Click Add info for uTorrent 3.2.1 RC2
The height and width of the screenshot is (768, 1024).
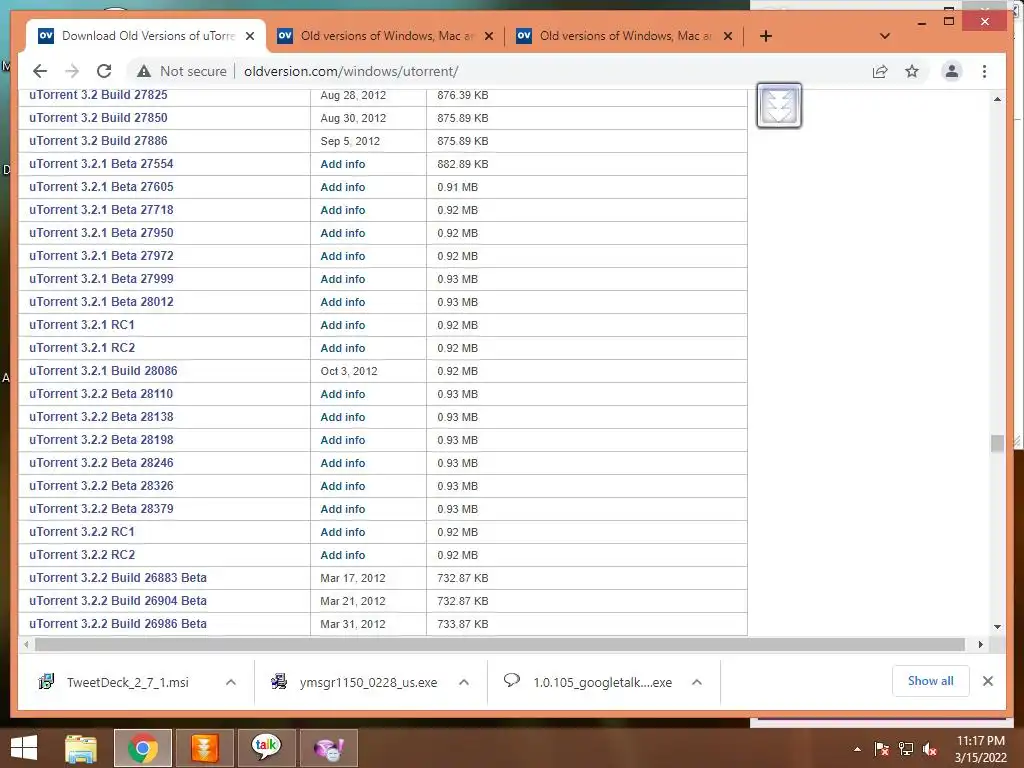(x=343, y=348)
